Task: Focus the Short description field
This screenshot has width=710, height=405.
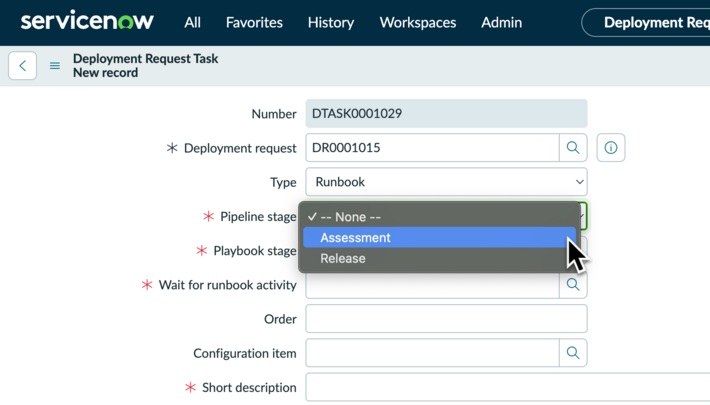Action: [x=508, y=387]
